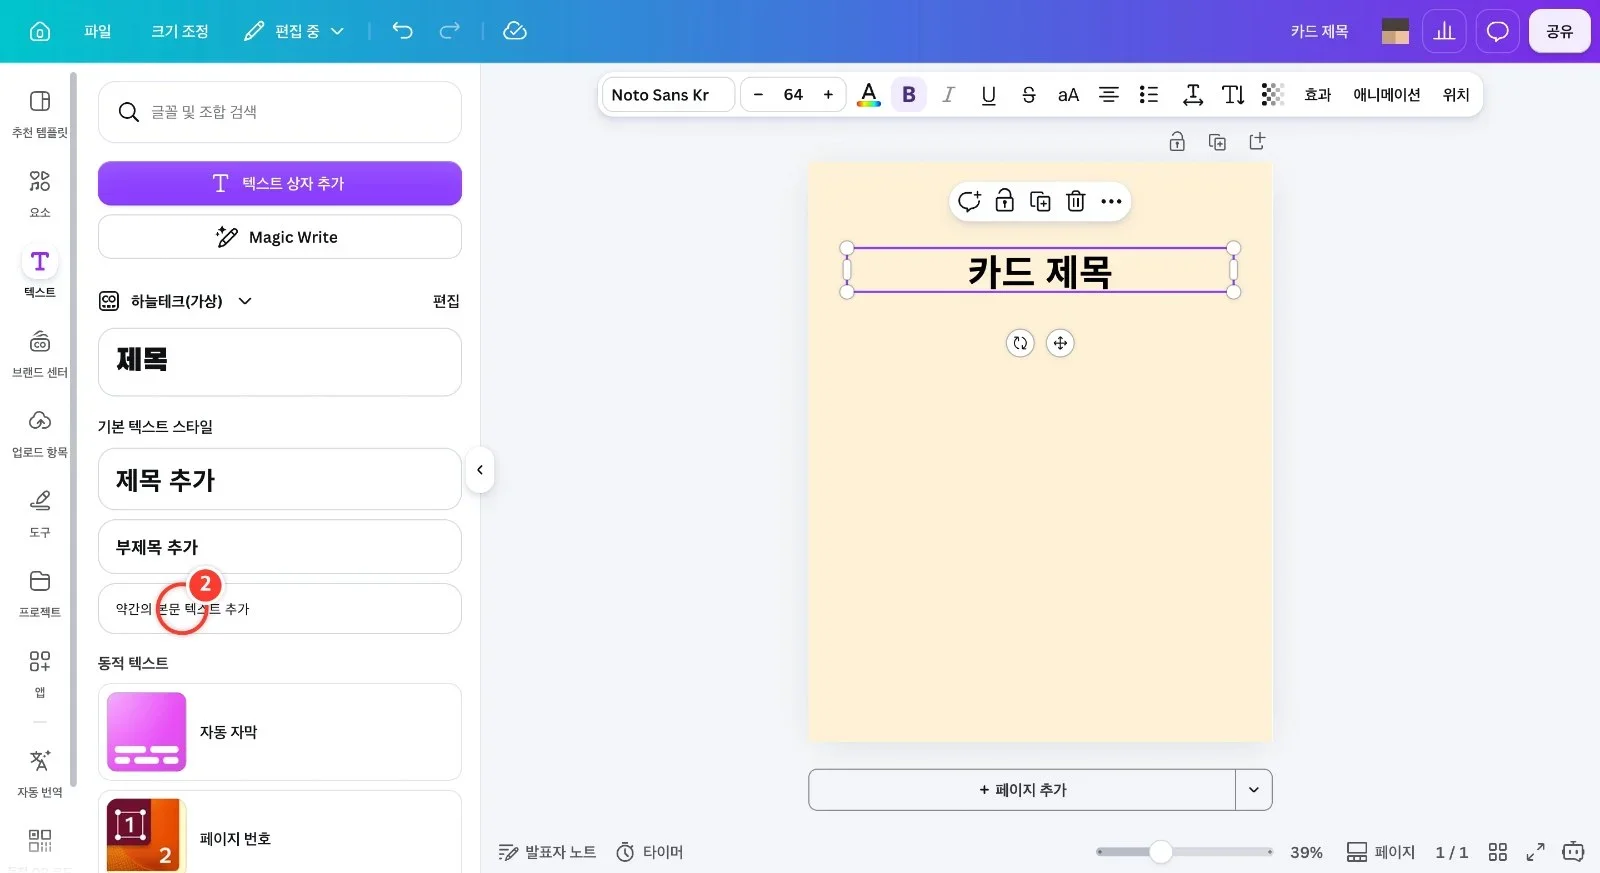
Task: Click 페이지 추가 button
Action: [1022, 790]
